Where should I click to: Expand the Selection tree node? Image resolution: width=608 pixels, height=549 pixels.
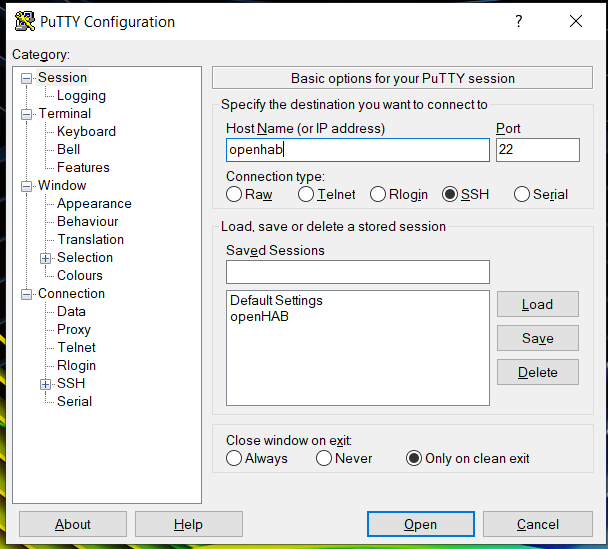[45, 258]
